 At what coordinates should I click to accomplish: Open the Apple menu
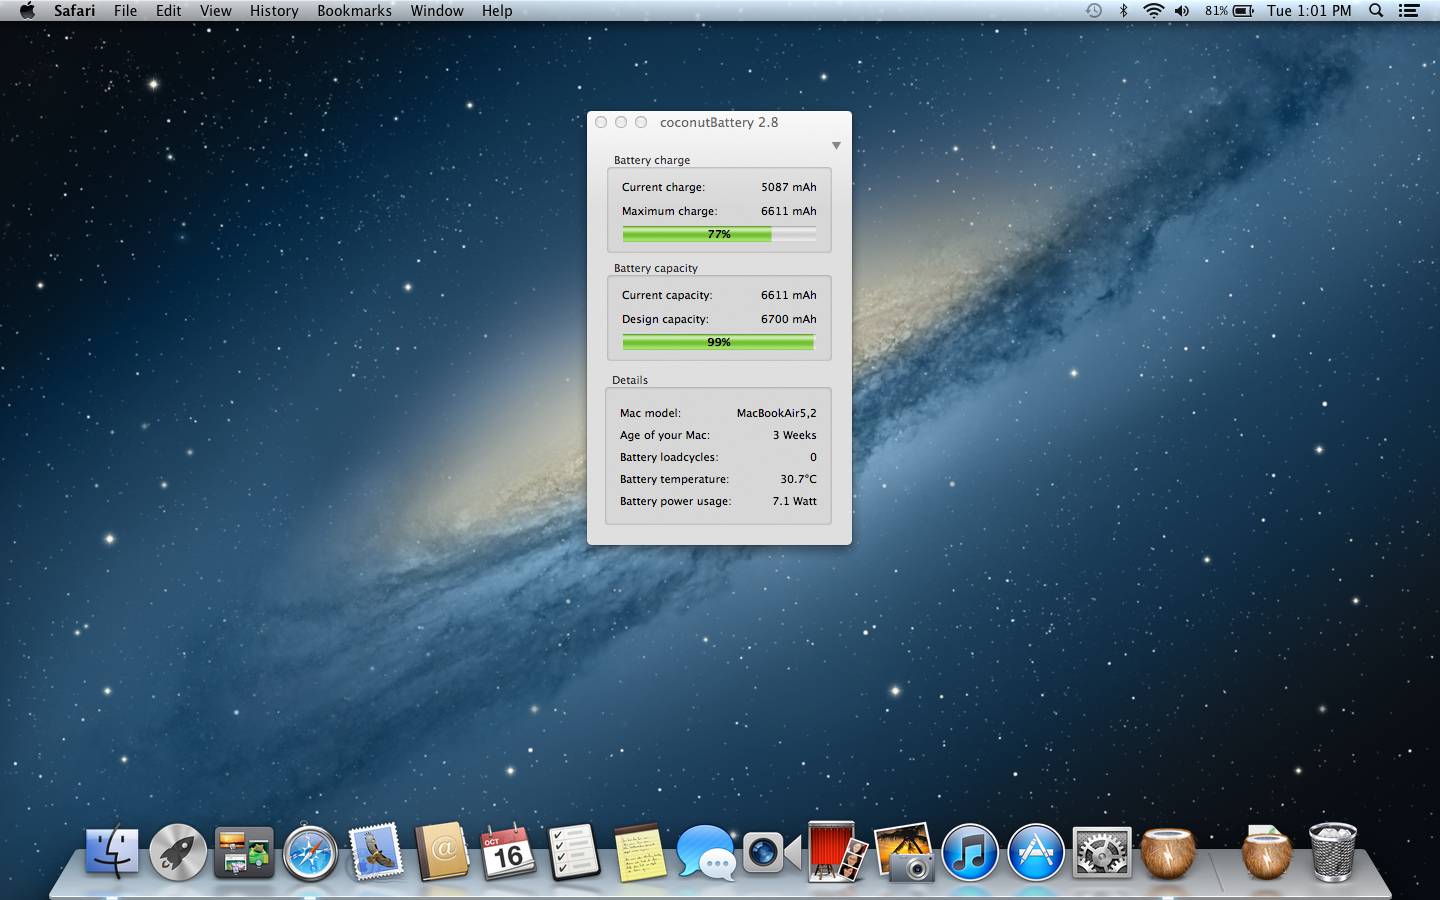[27, 11]
